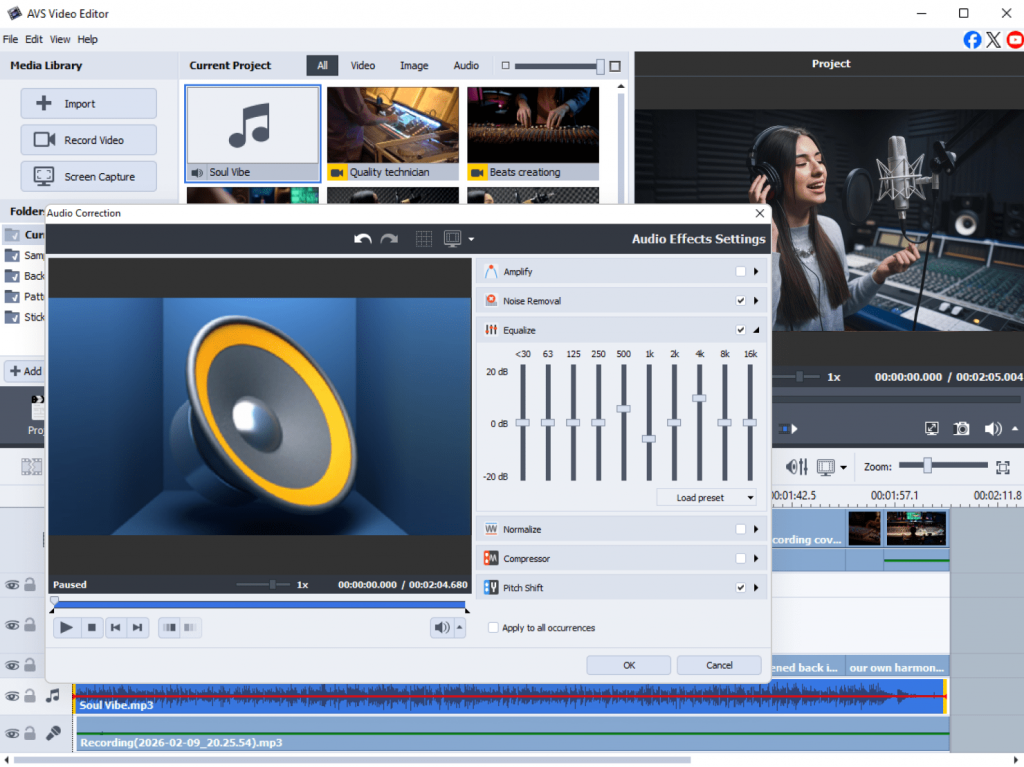Open the Edit menu
This screenshot has height=767, width=1024.
[x=34, y=39]
